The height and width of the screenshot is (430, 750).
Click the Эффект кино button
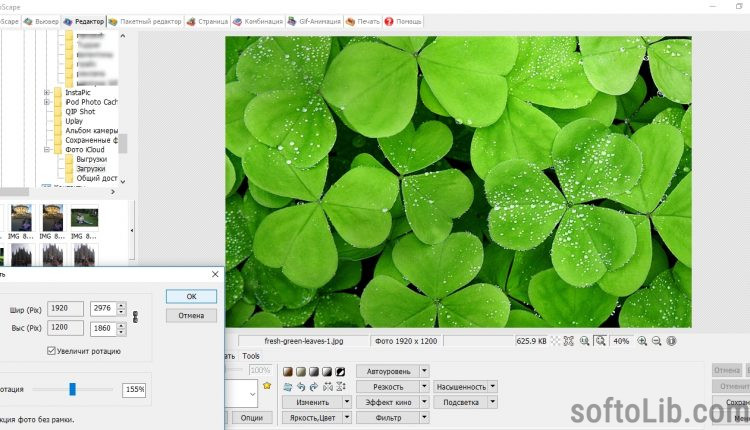coord(388,402)
